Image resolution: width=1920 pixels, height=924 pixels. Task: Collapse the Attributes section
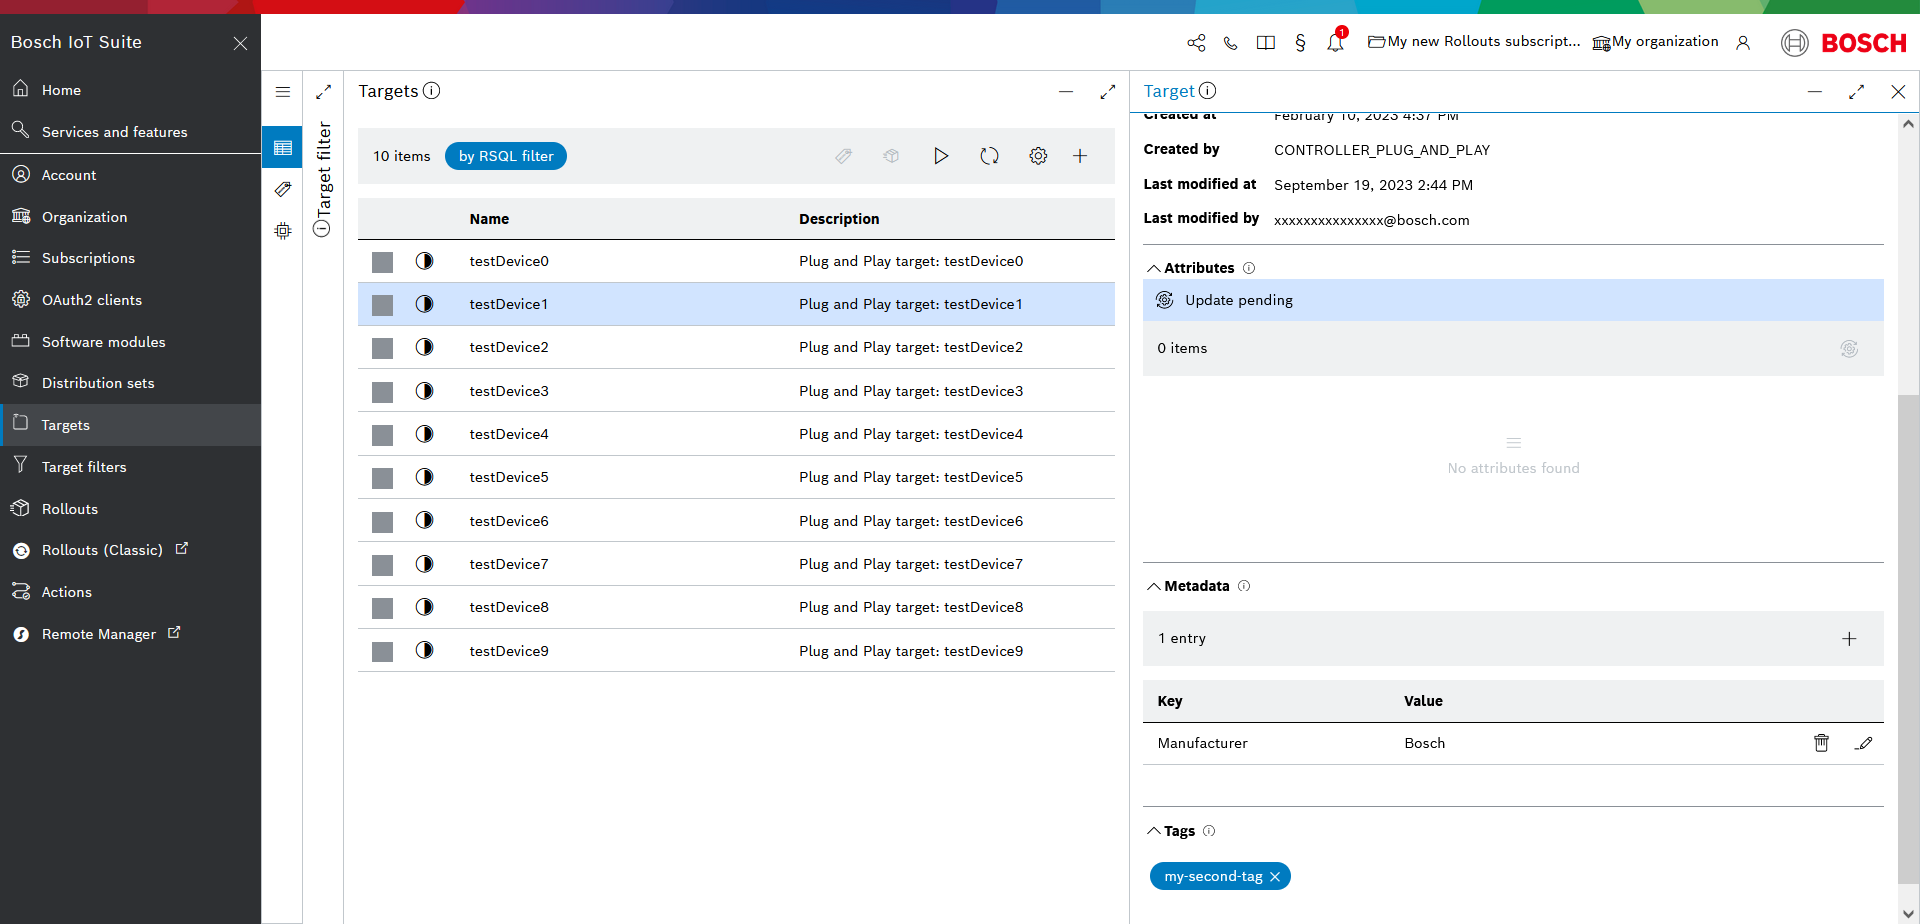tap(1154, 268)
